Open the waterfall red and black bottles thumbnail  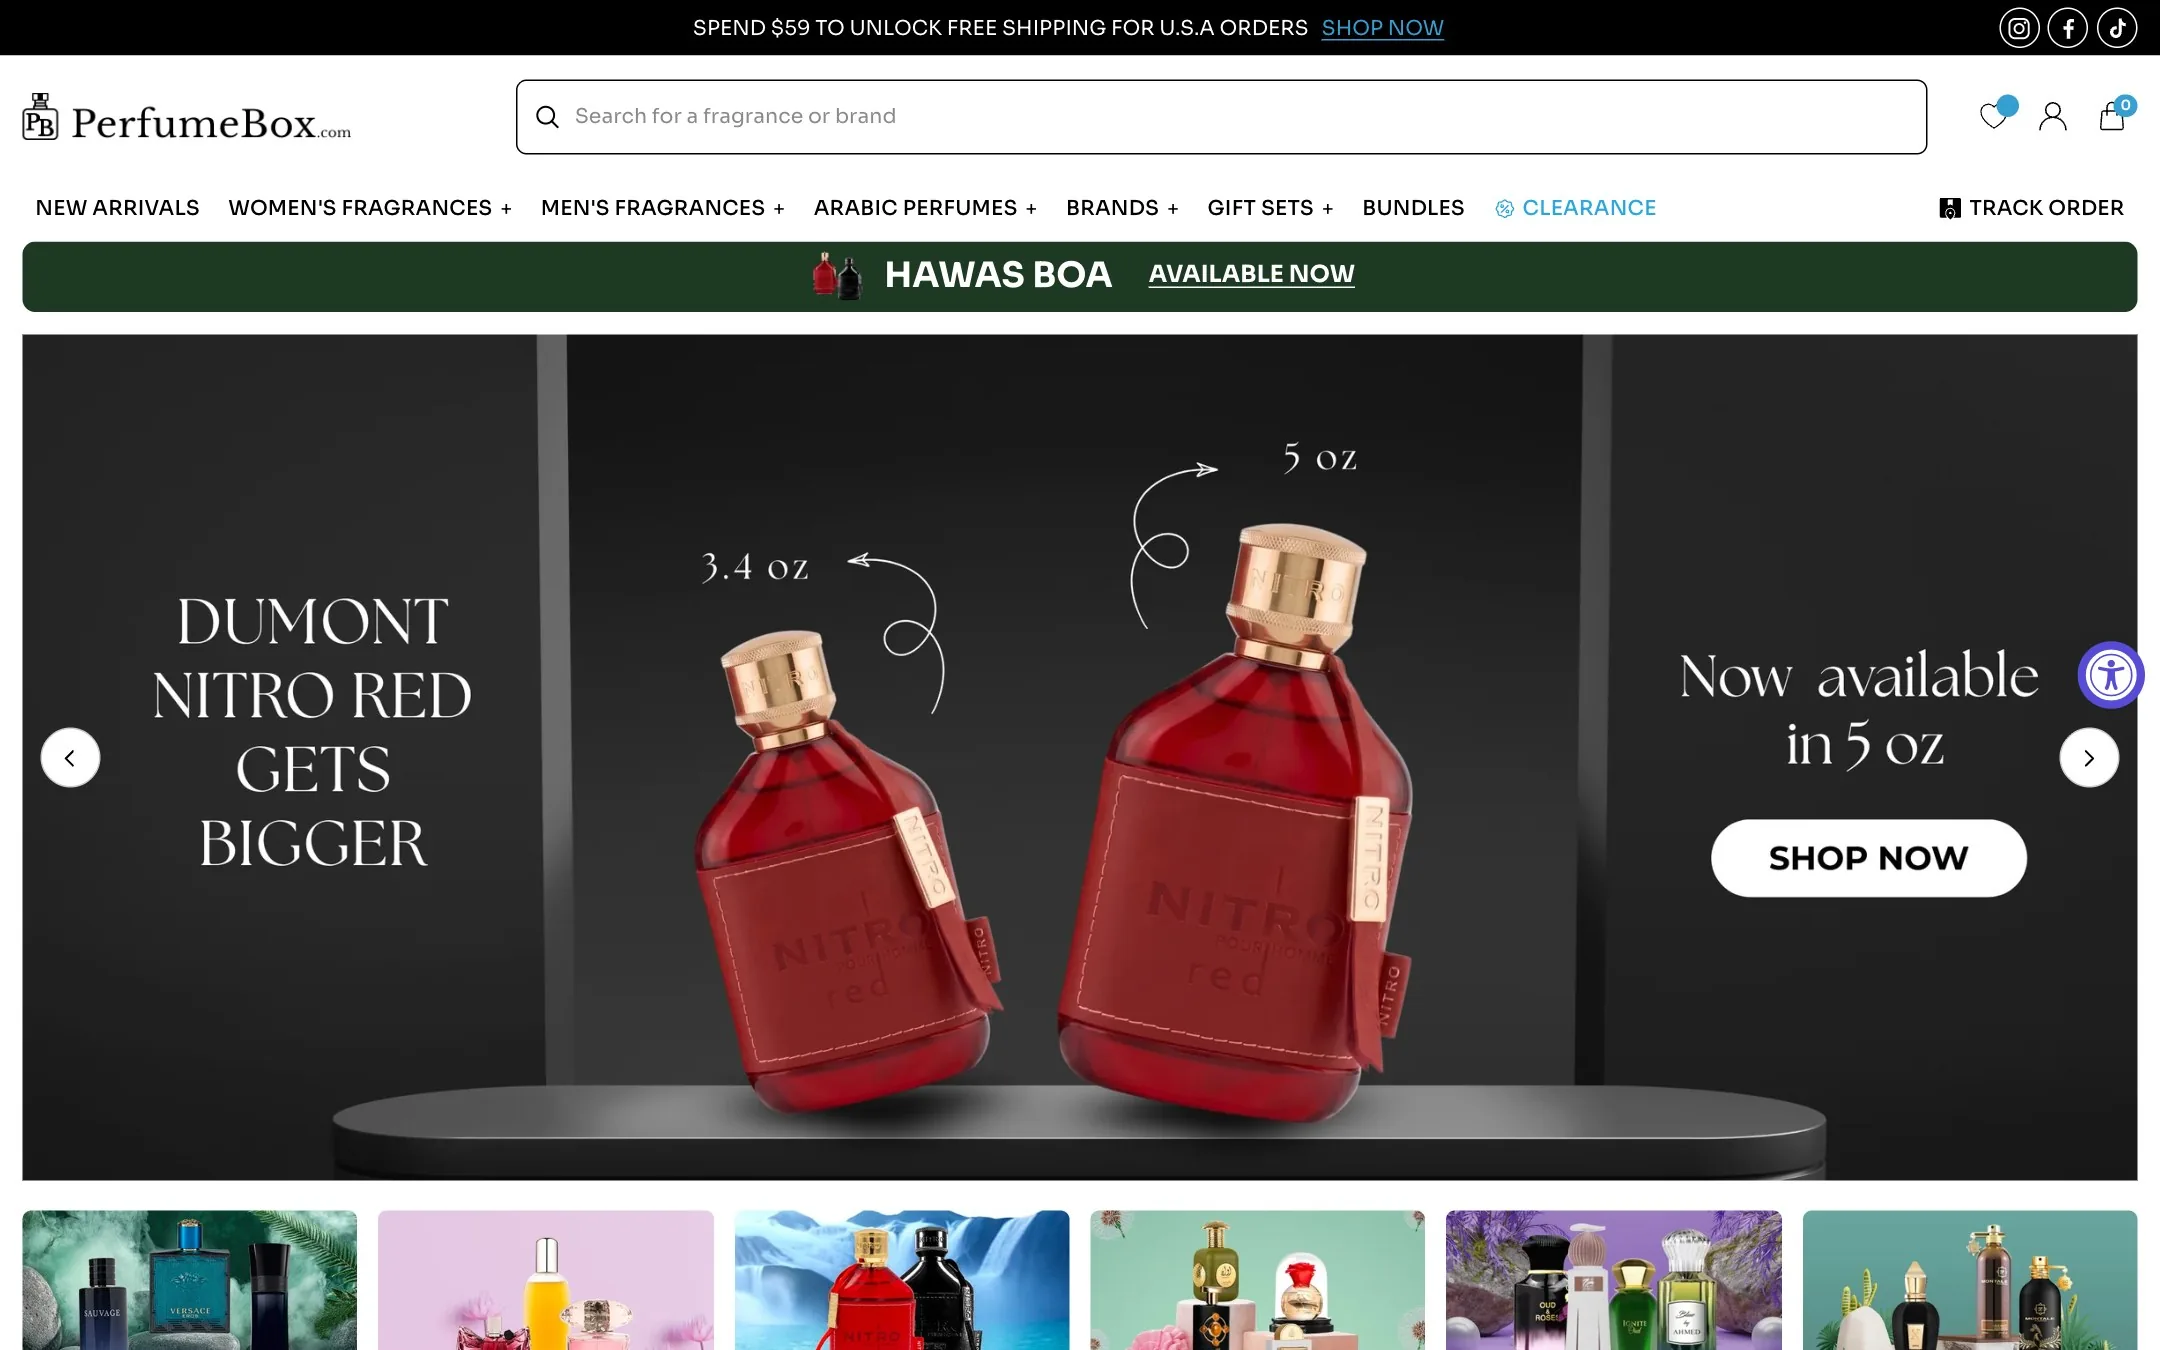coord(902,1280)
